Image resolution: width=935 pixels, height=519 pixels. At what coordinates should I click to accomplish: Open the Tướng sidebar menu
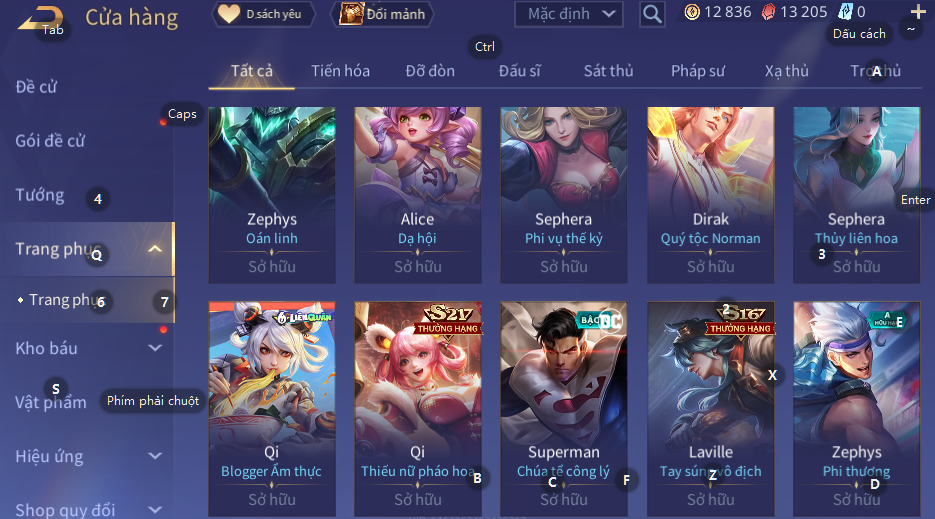[x=39, y=195]
